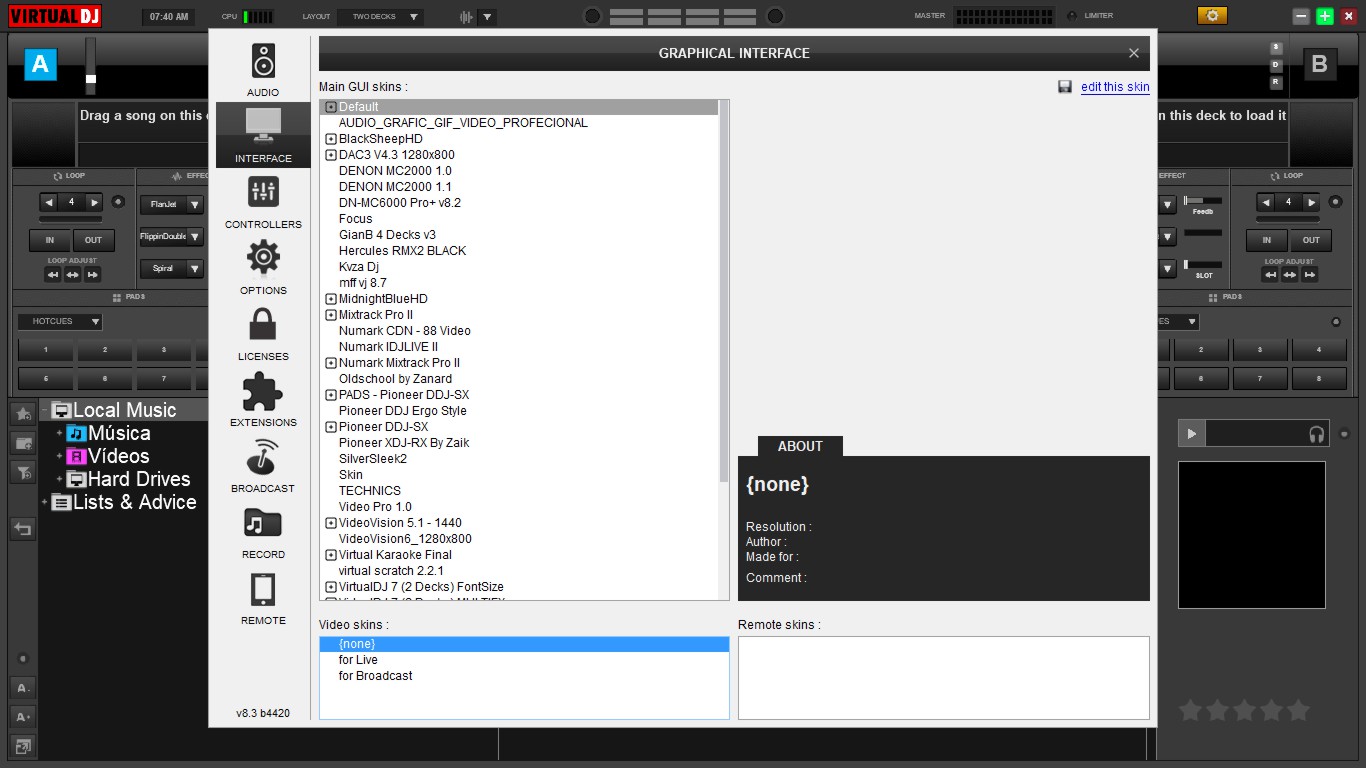1366x768 pixels.
Task: Select the Hard Drives tree item
Action: [x=139, y=479]
